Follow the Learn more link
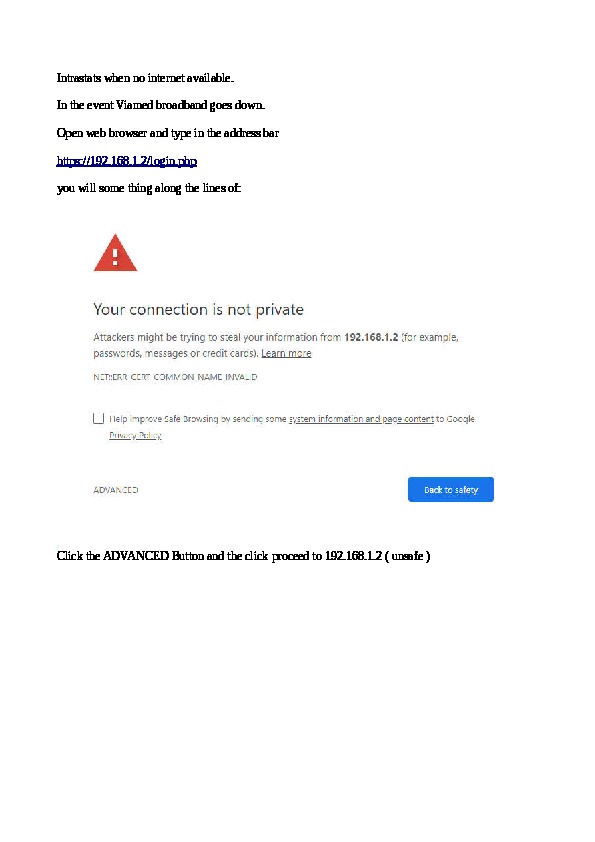Viewport: 595px width, 842px height. tap(286, 353)
